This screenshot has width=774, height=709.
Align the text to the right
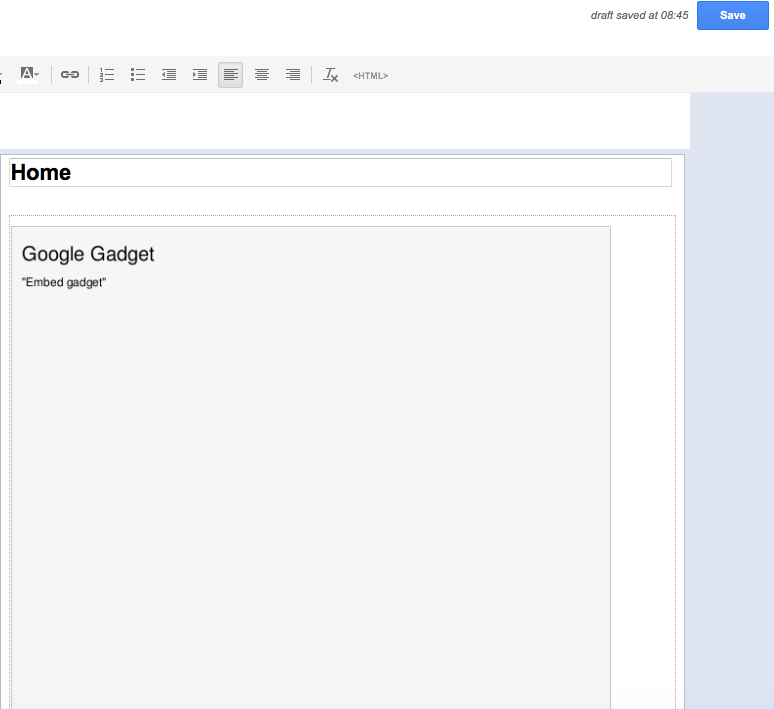tap(293, 75)
